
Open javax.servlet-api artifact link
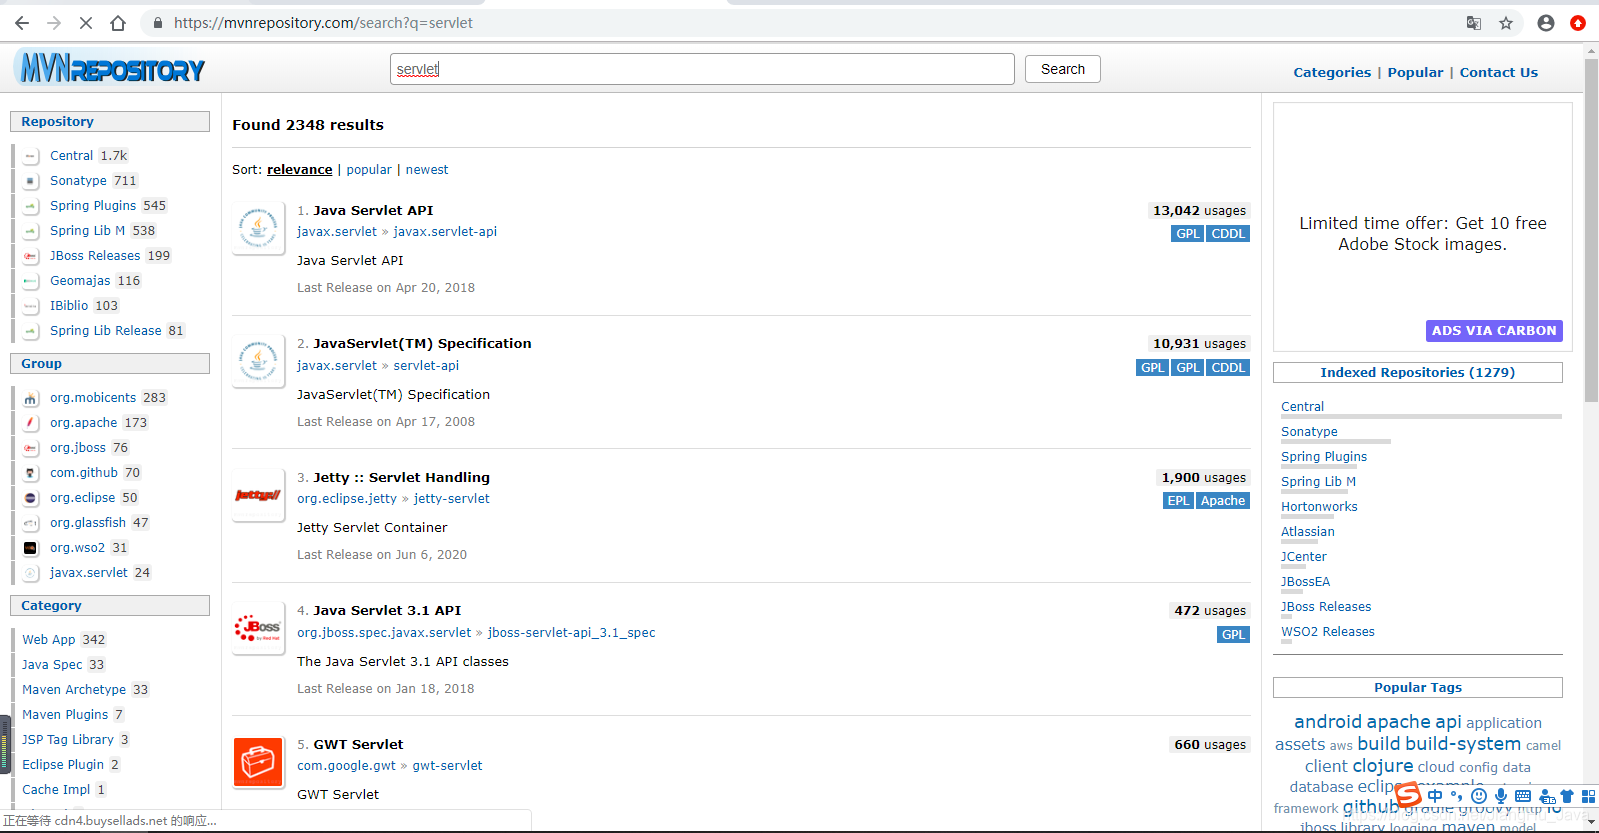click(x=445, y=232)
